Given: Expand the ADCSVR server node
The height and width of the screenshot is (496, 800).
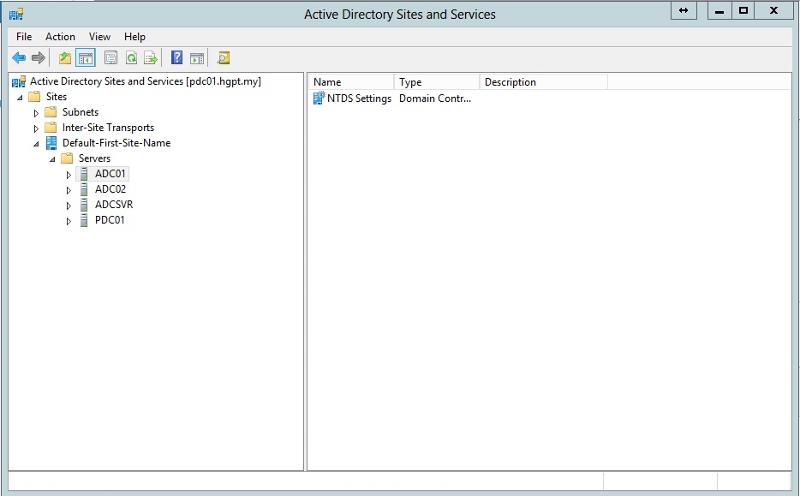Looking at the screenshot, I should pyautogui.click(x=68, y=206).
